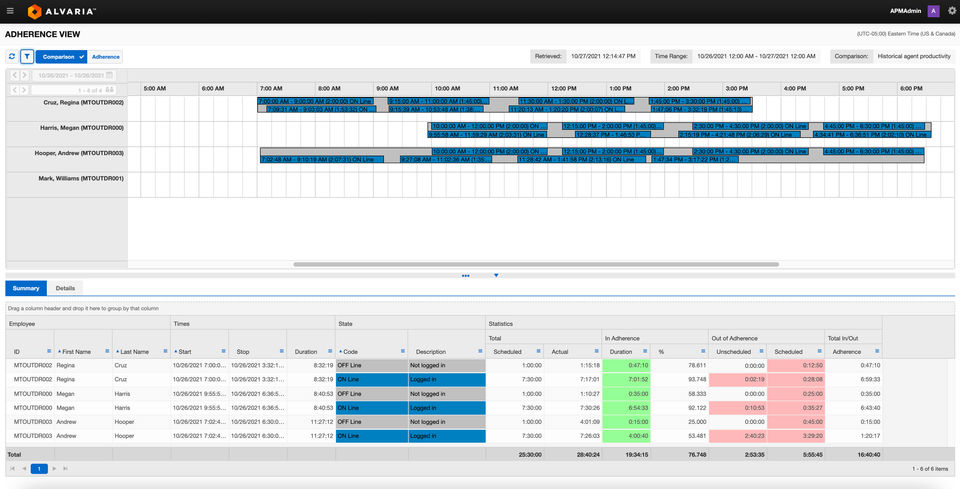The width and height of the screenshot is (960, 489).
Task: Go to next date range arrow
Action: [x=24, y=75]
